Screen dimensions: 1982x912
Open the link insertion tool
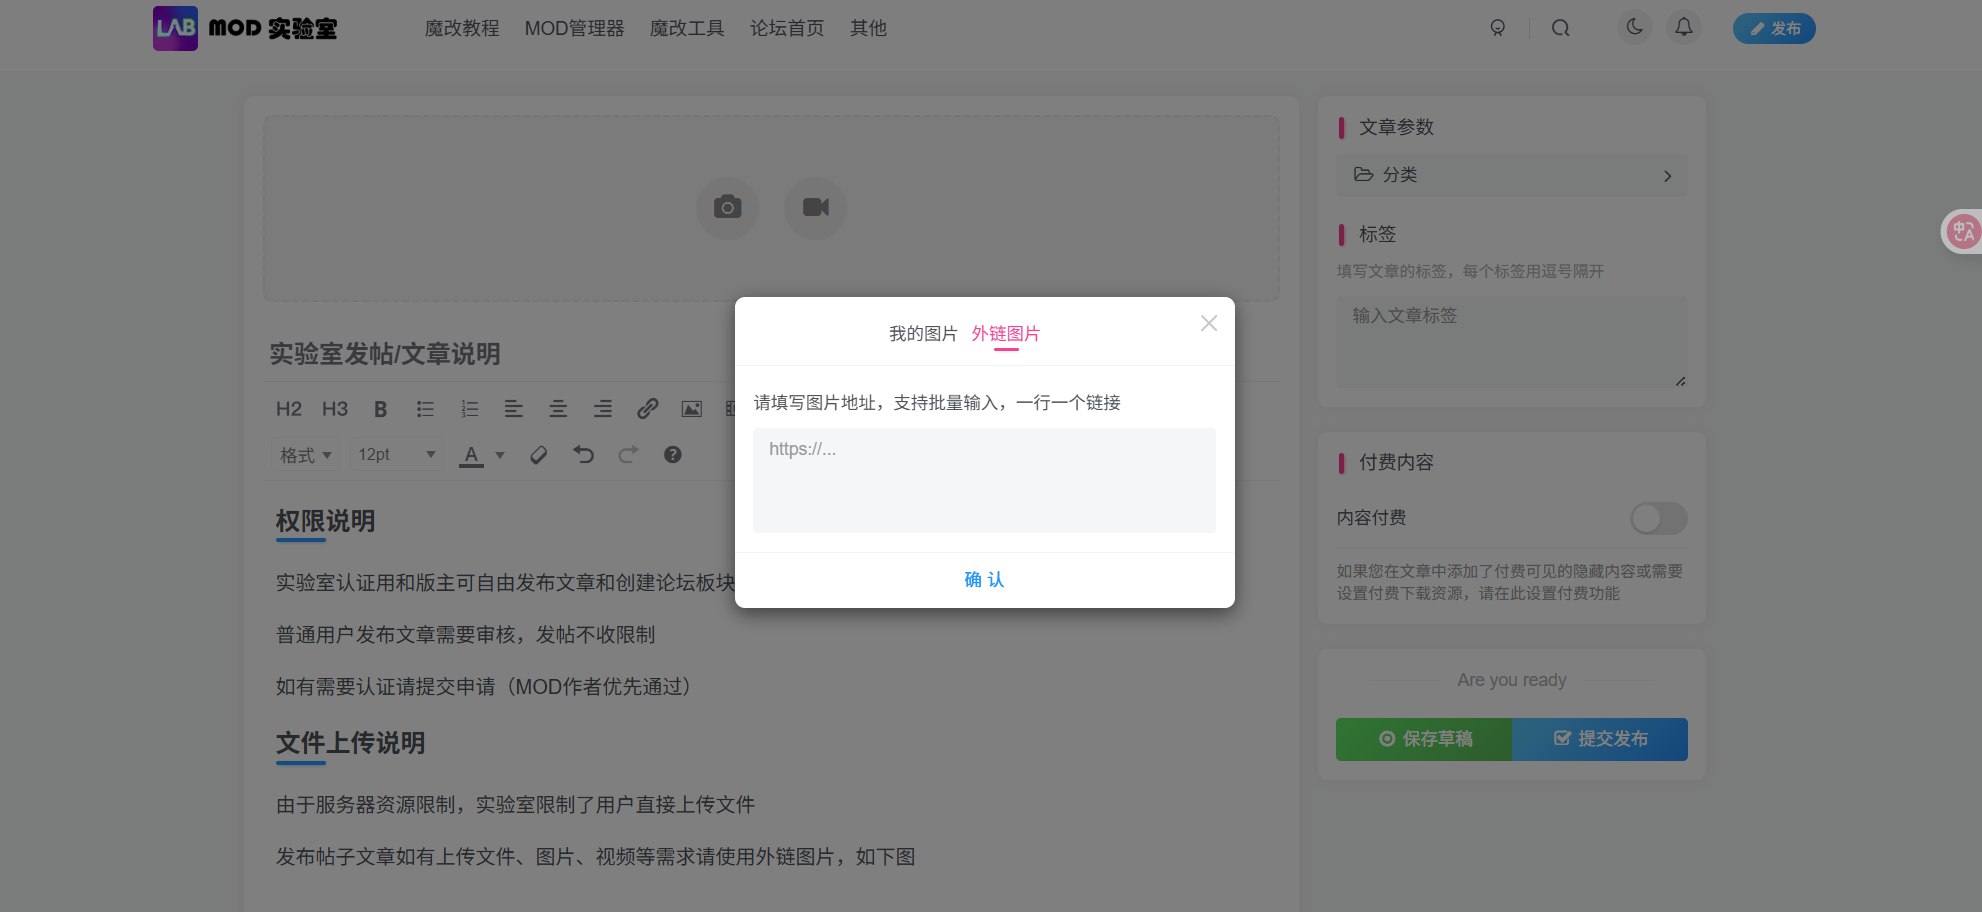pyautogui.click(x=647, y=409)
